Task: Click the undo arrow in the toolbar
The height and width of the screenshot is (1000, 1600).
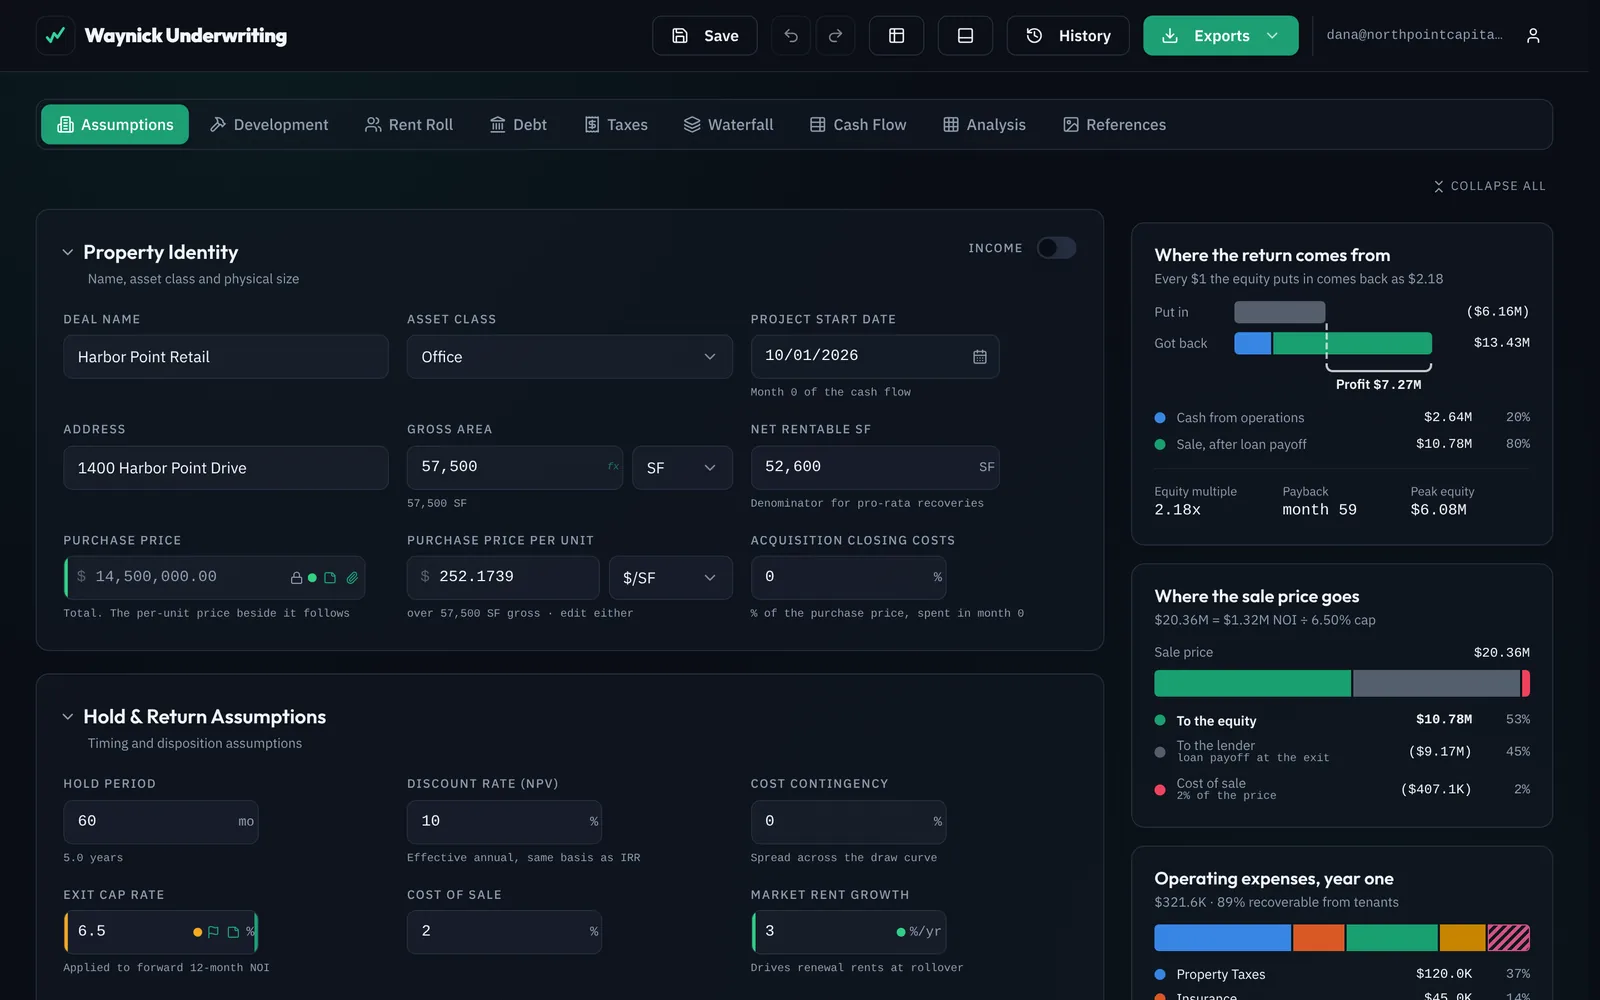Action: pos(791,36)
